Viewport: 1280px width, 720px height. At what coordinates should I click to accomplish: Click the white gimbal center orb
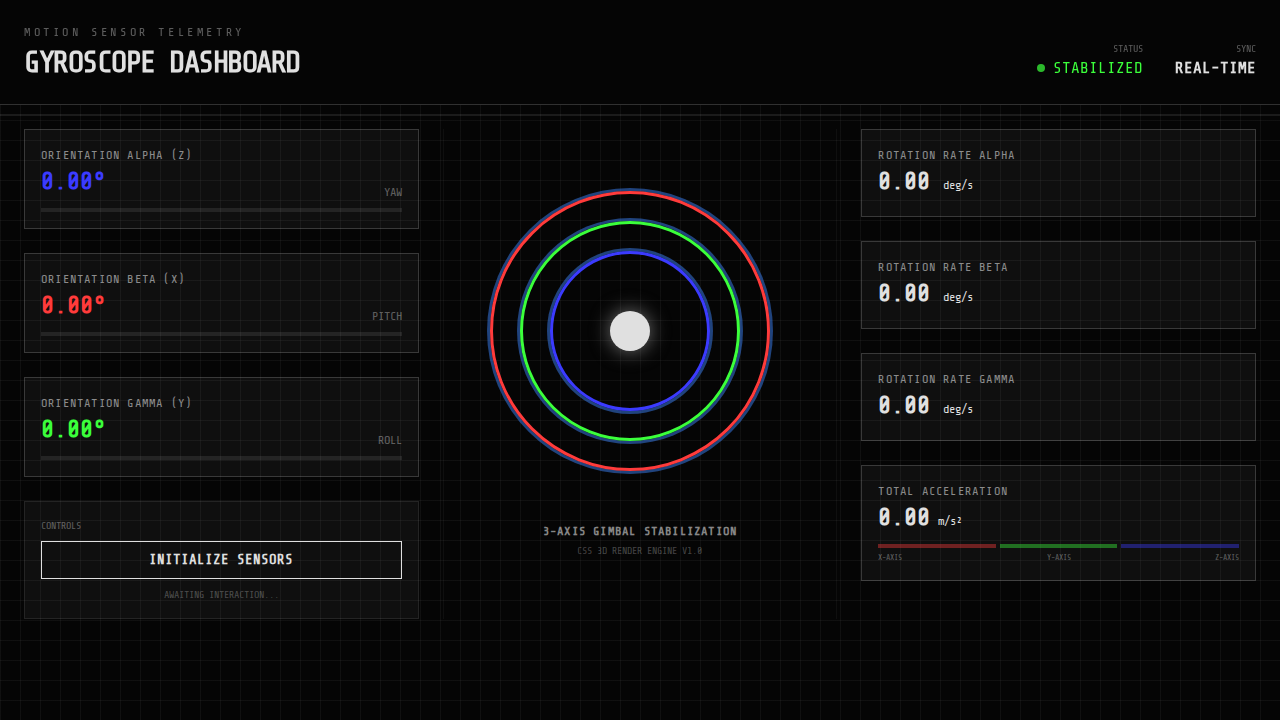pyautogui.click(x=629, y=330)
